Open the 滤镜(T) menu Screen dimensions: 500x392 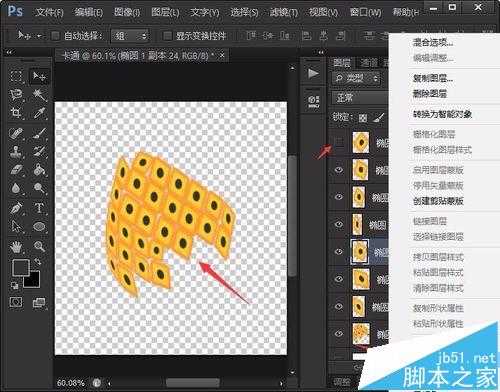pos(284,13)
